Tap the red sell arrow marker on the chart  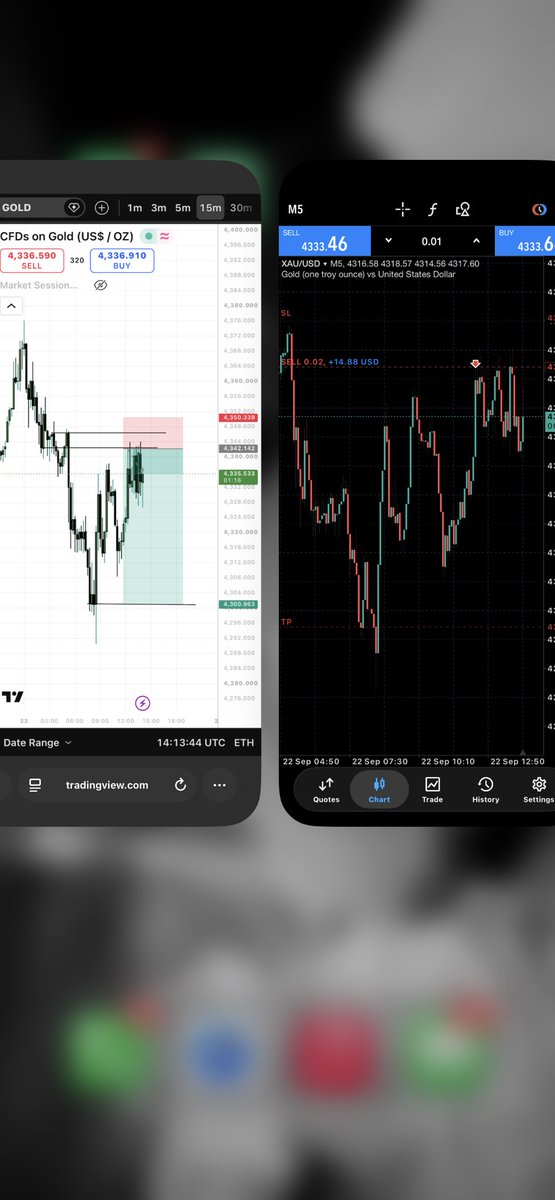475,364
